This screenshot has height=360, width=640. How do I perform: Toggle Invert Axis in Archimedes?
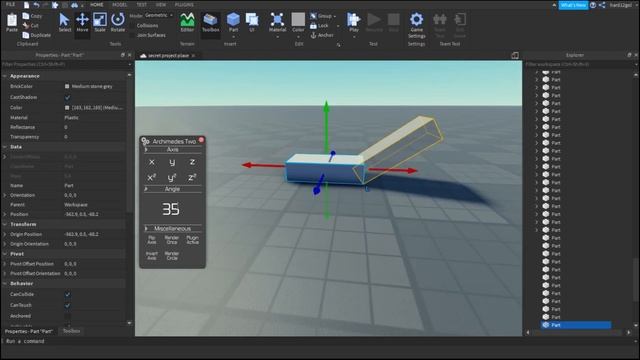[x=151, y=256]
